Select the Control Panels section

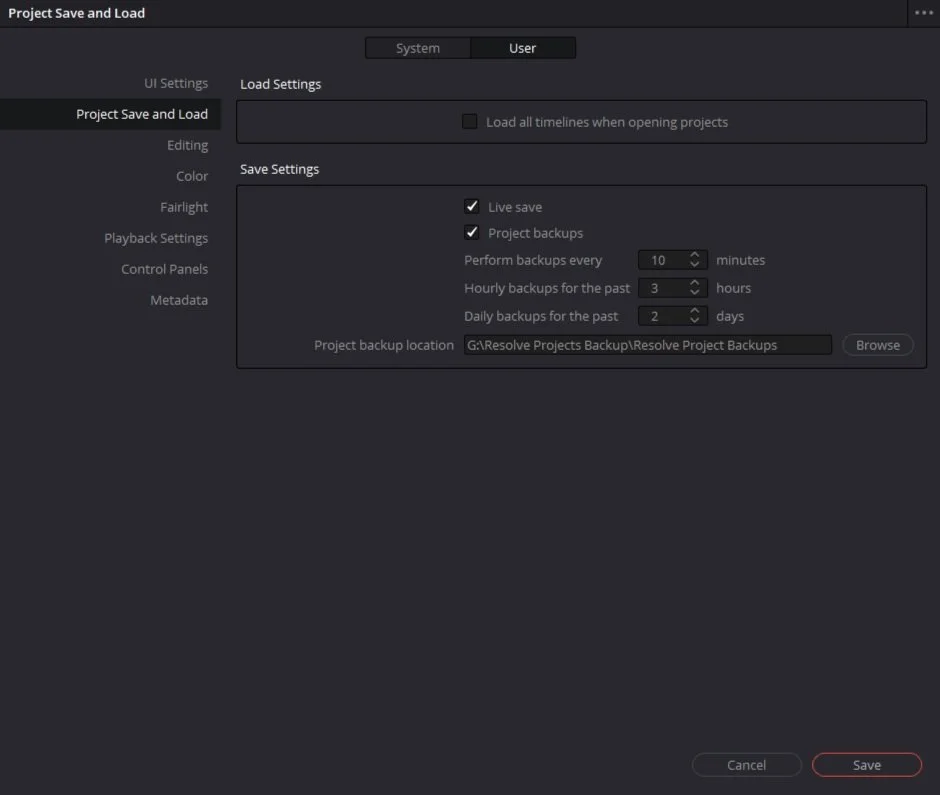164,269
